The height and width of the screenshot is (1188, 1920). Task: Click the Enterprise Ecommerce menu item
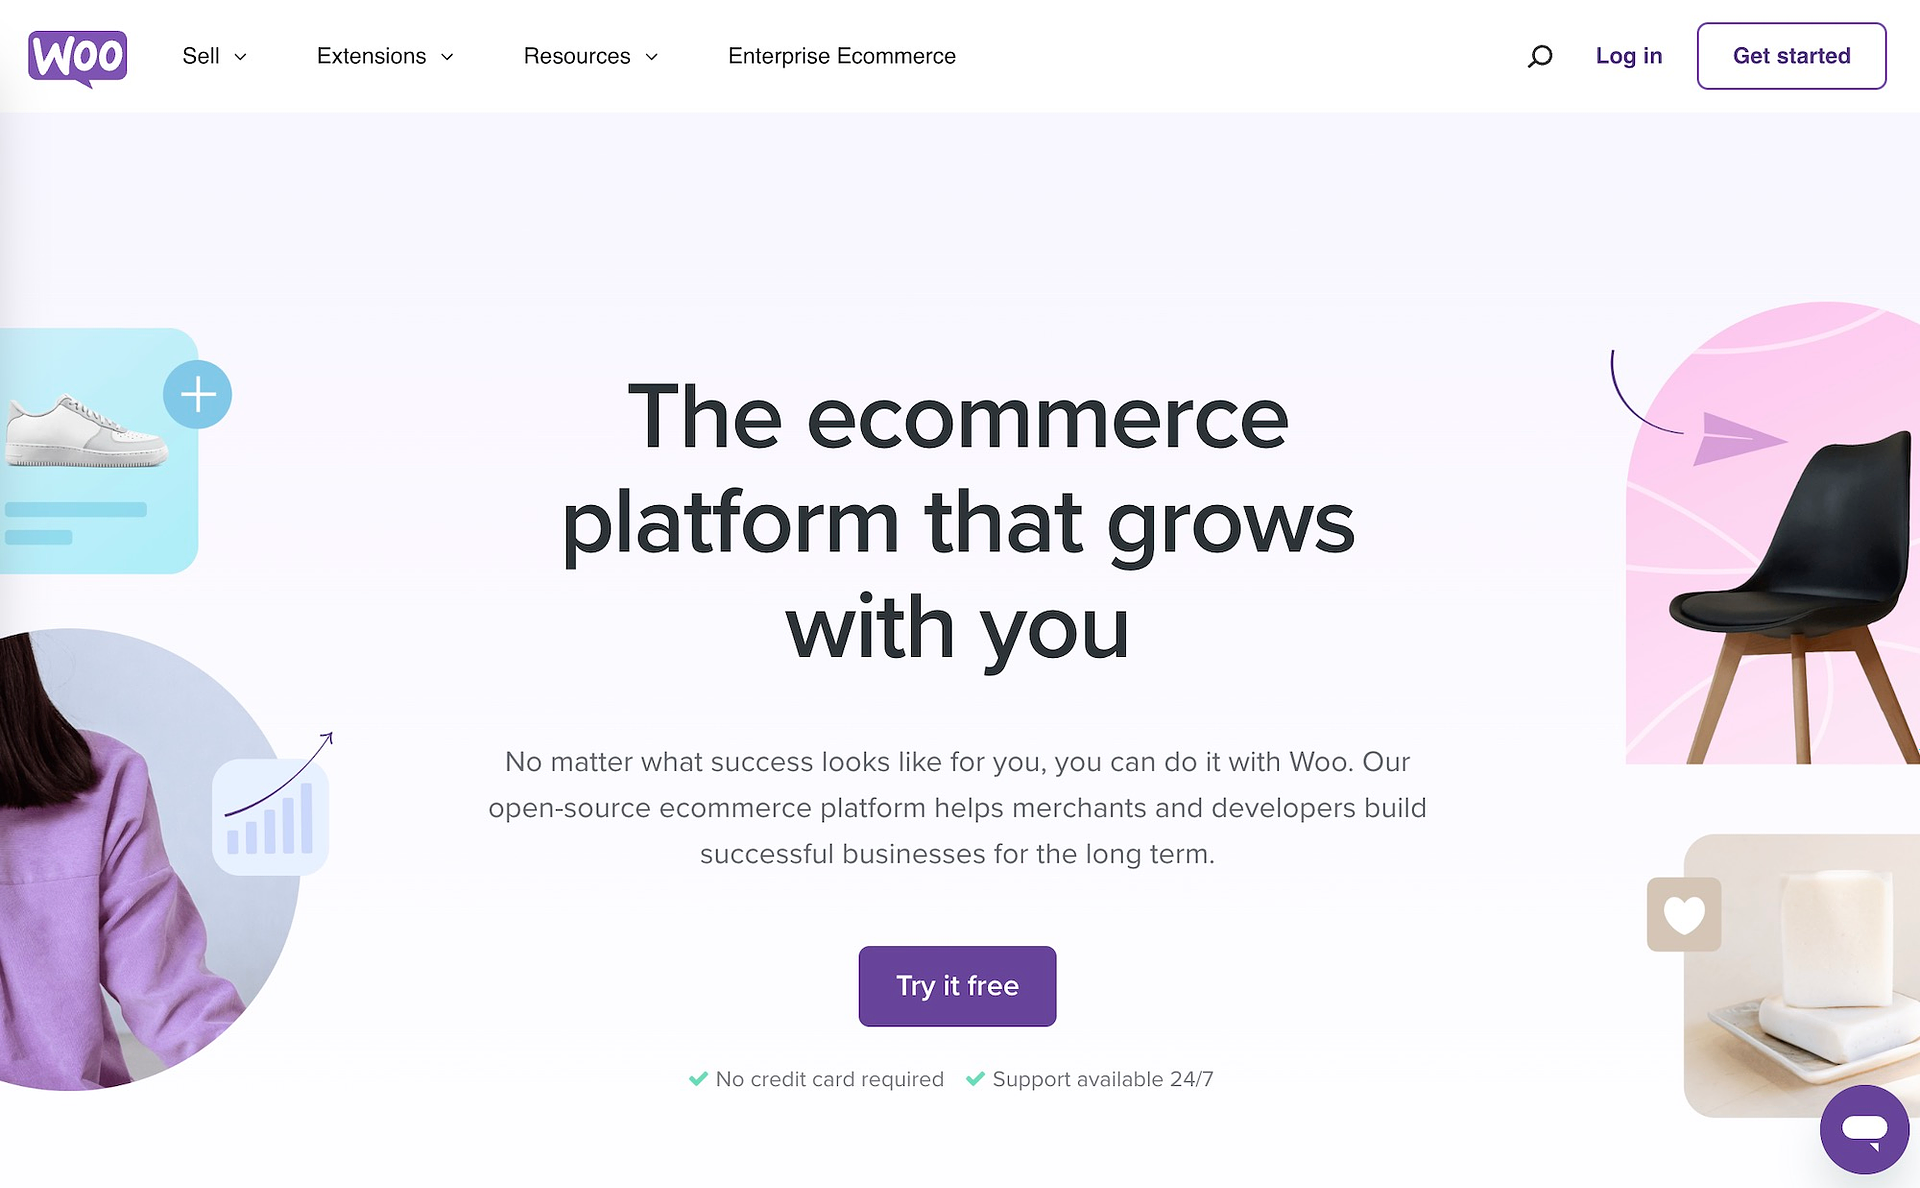click(x=842, y=56)
